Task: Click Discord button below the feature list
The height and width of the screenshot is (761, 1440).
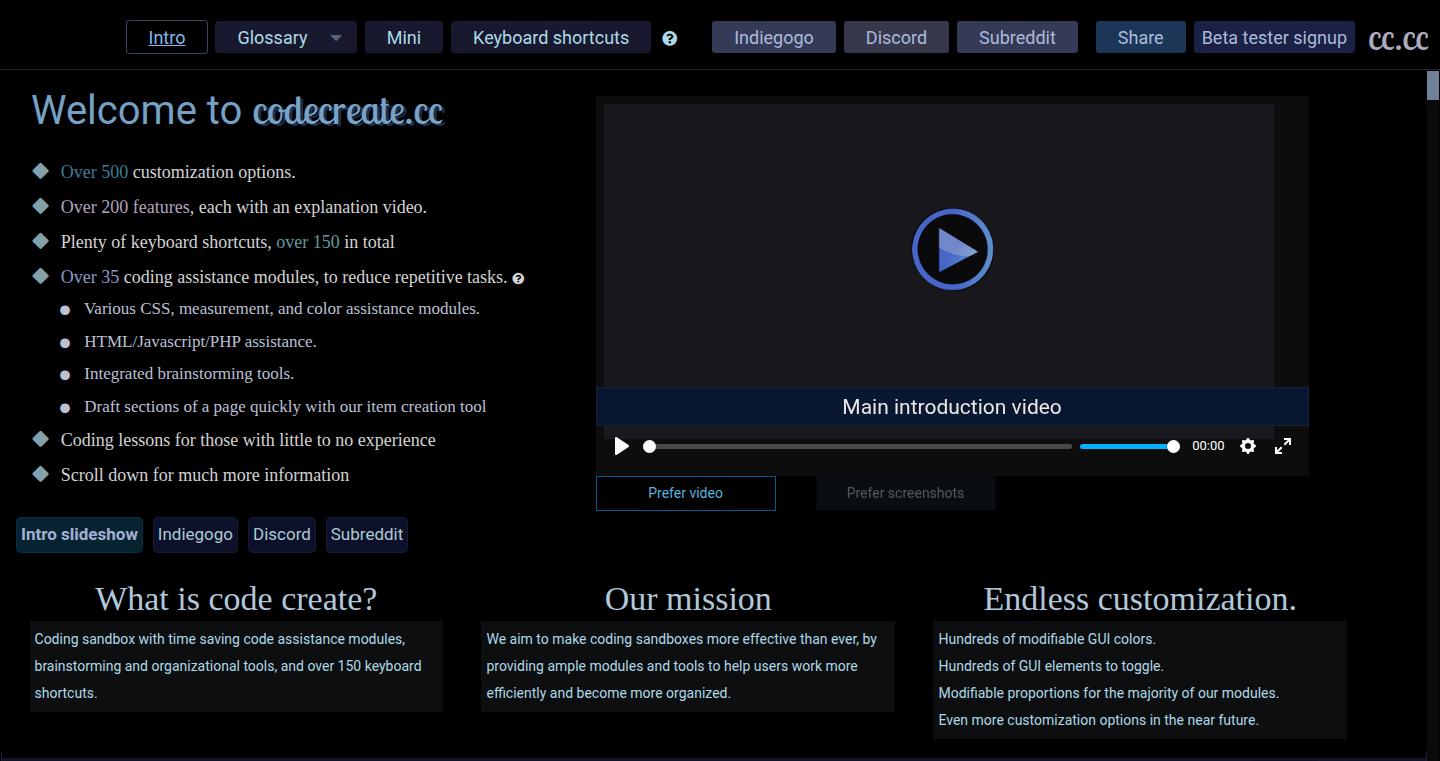Action: pos(282,535)
